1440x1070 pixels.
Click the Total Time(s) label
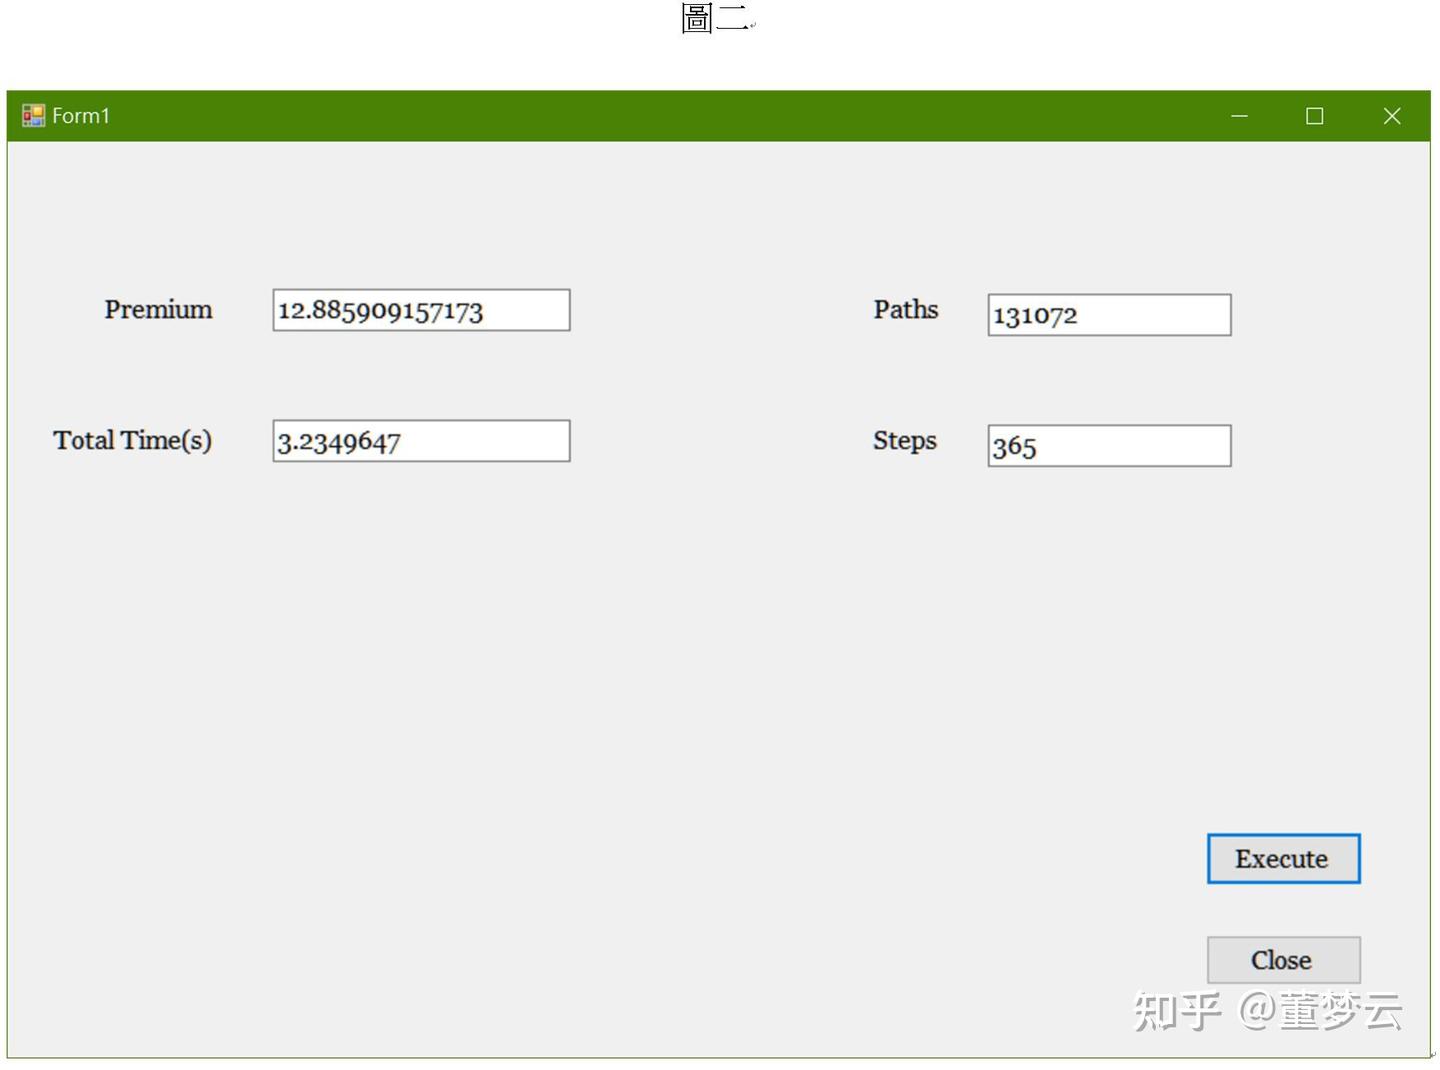(x=133, y=439)
